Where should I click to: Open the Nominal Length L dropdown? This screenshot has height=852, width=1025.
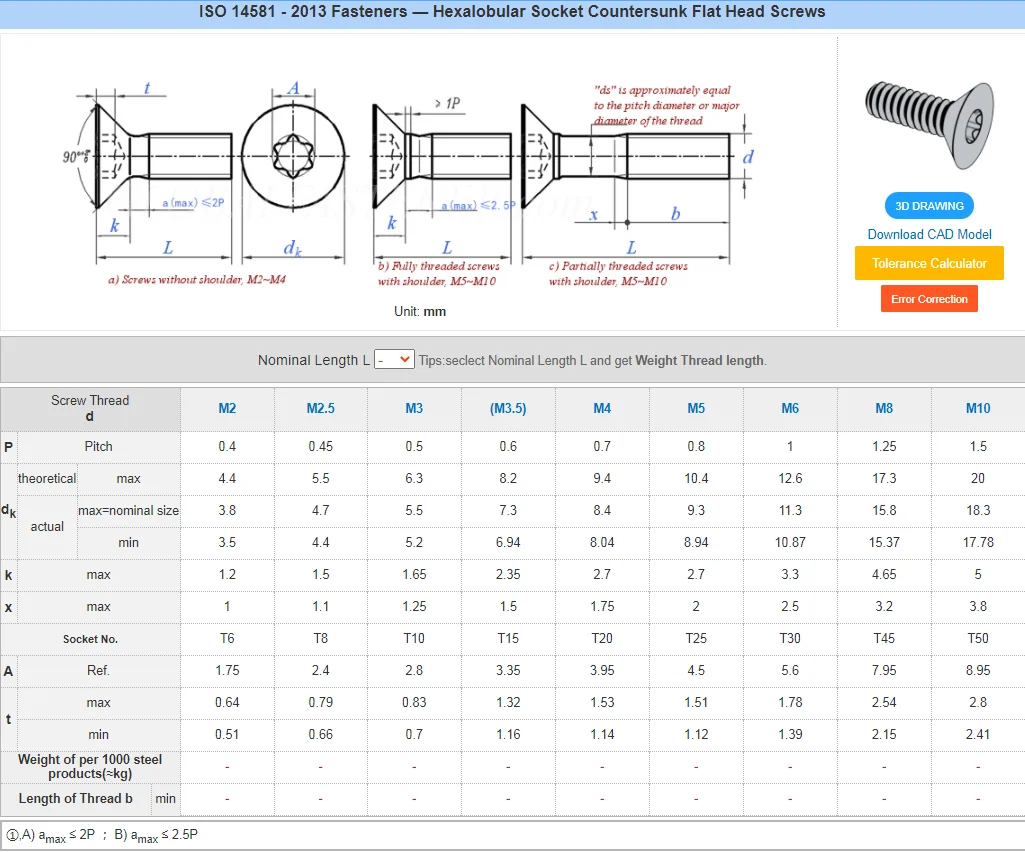tap(394, 358)
